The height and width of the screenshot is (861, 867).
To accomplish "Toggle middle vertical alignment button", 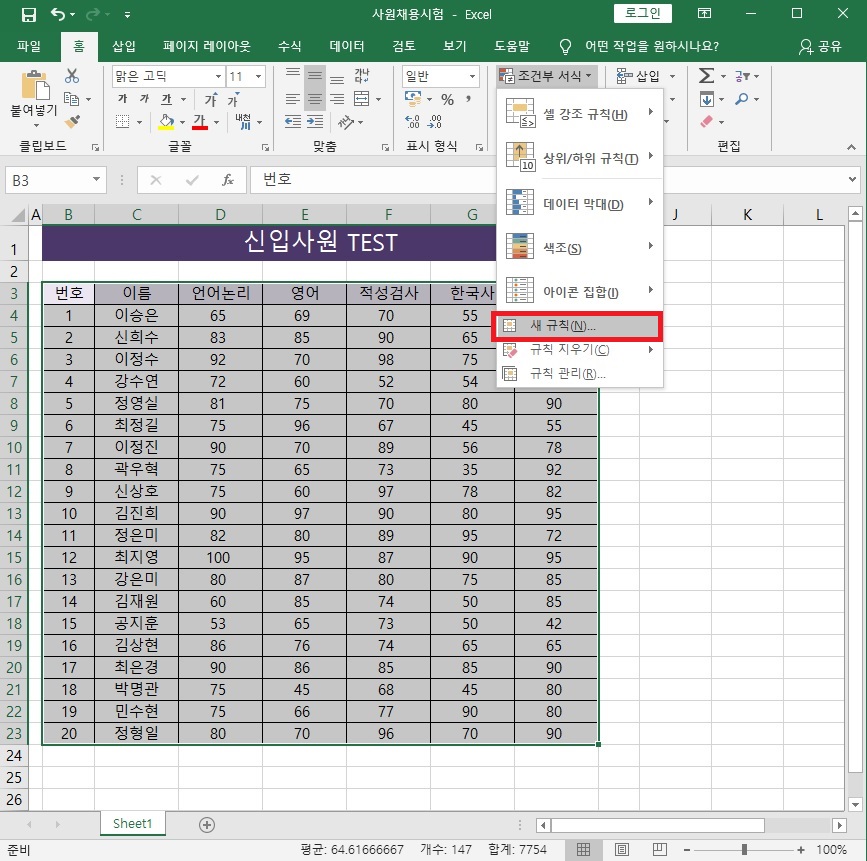I will [315, 76].
